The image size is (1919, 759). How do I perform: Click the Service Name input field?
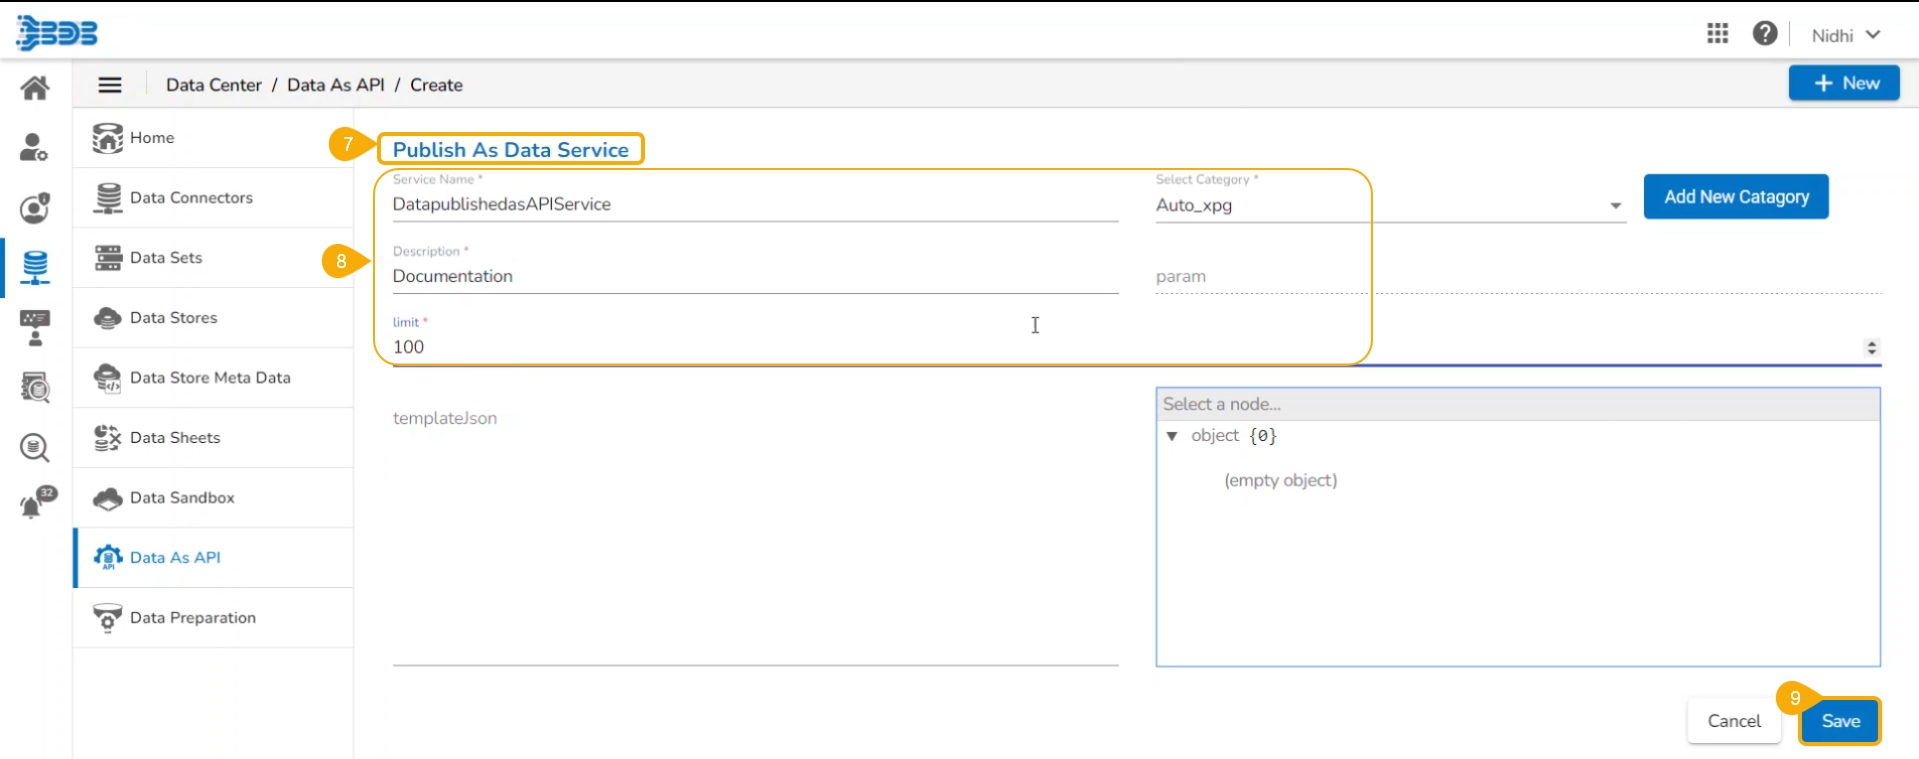755,205
